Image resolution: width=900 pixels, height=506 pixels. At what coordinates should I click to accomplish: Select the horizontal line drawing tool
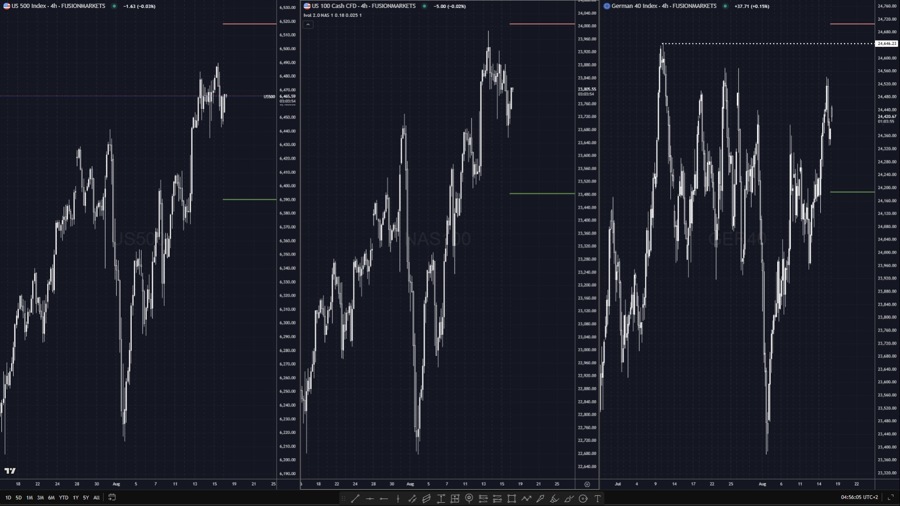[369, 498]
